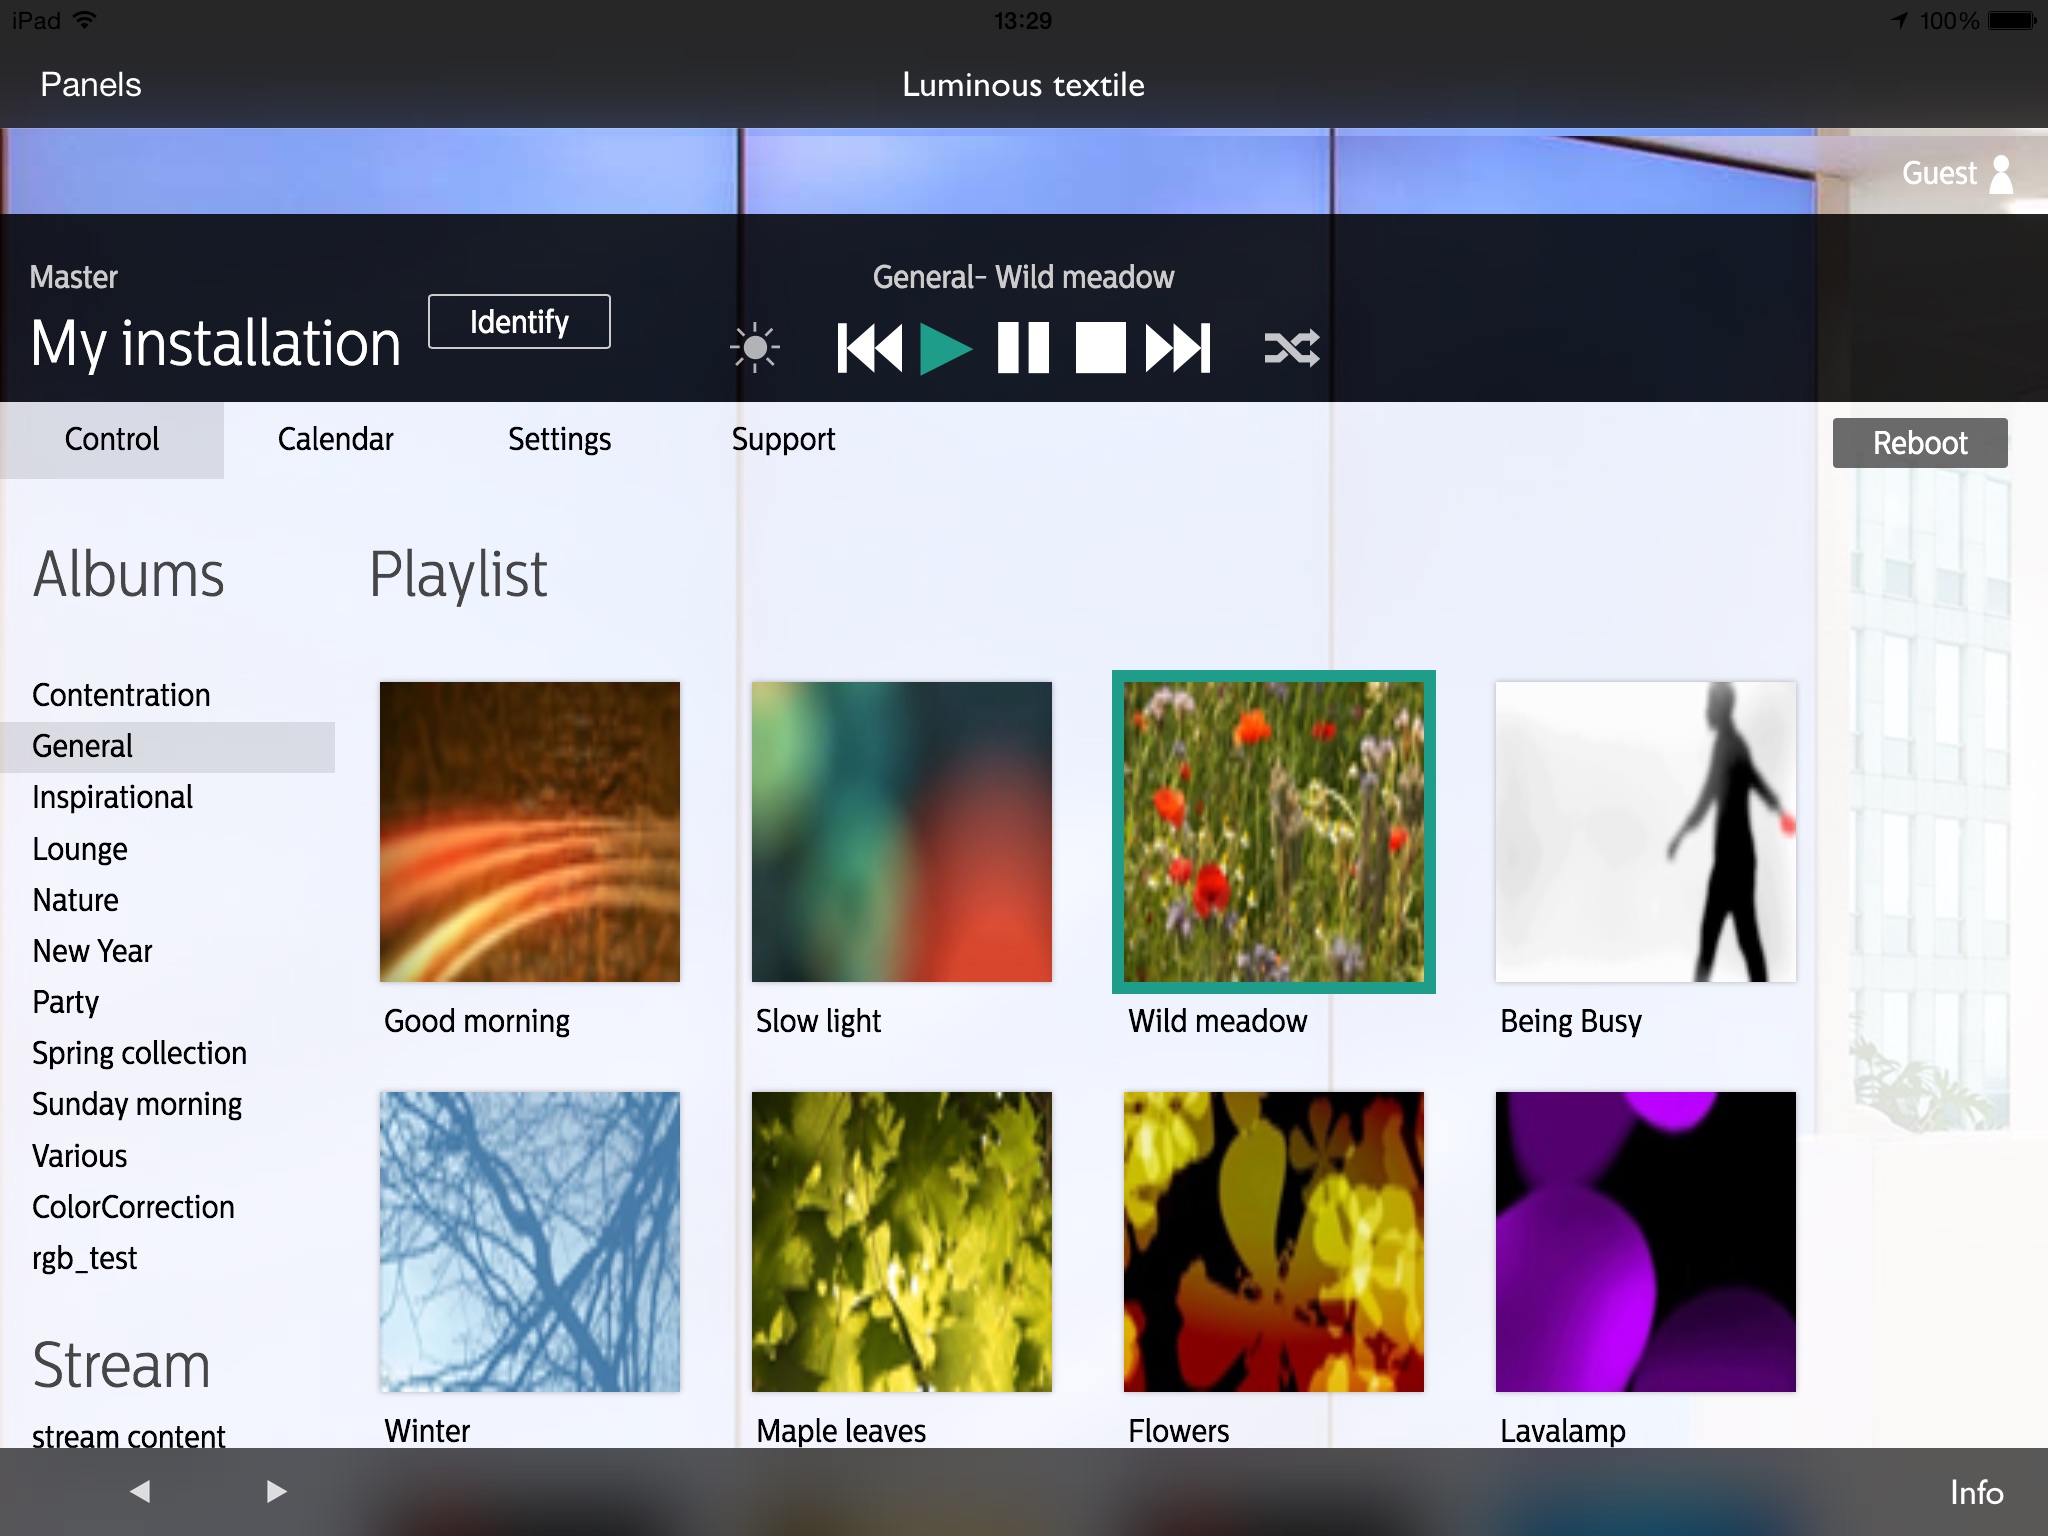Choose the Lavalamp thumbnail
2048x1536 pixels.
(x=1645, y=1241)
